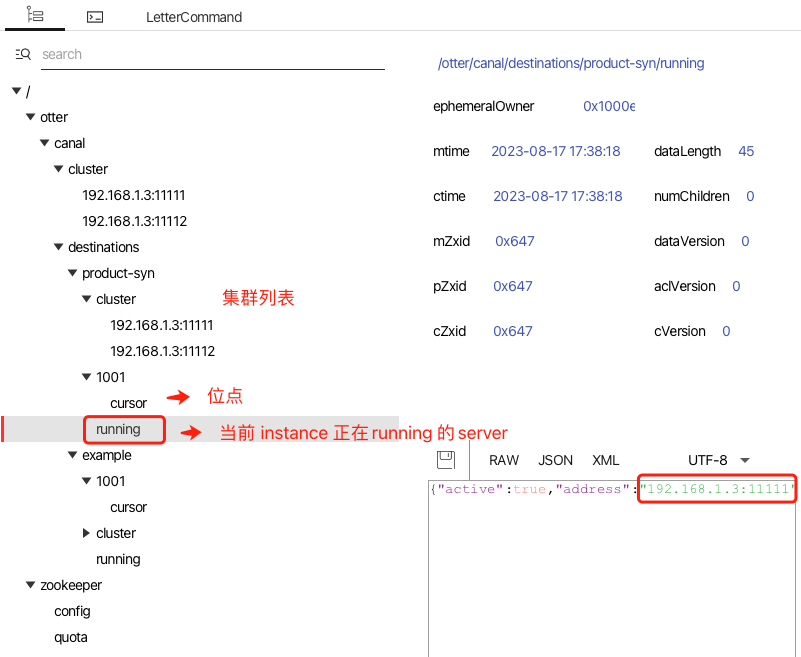Image resolution: width=801 pixels, height=657 pixels.
Task: Collapse the destinations tree node
Action: point(58,247)
